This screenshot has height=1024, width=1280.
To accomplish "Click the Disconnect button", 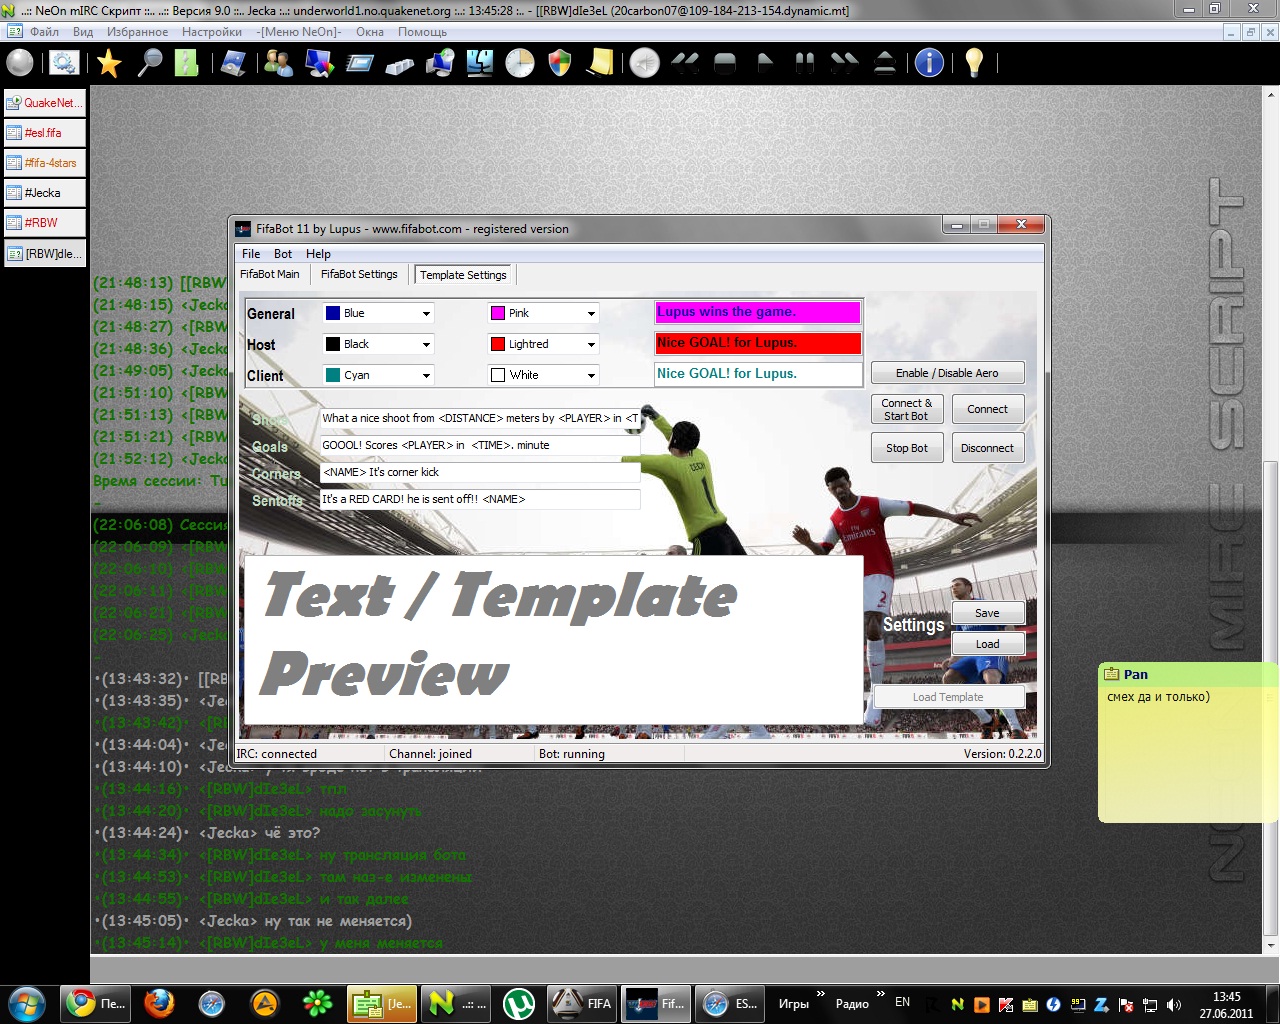I will point(988,448).
